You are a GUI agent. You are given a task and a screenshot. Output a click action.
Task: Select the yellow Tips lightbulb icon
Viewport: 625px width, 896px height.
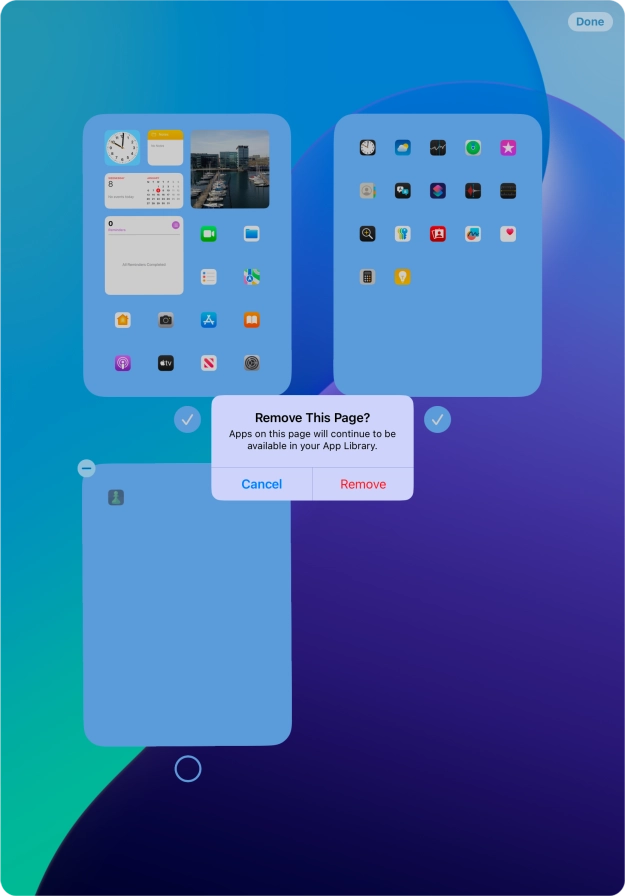(x=402, y=277)
